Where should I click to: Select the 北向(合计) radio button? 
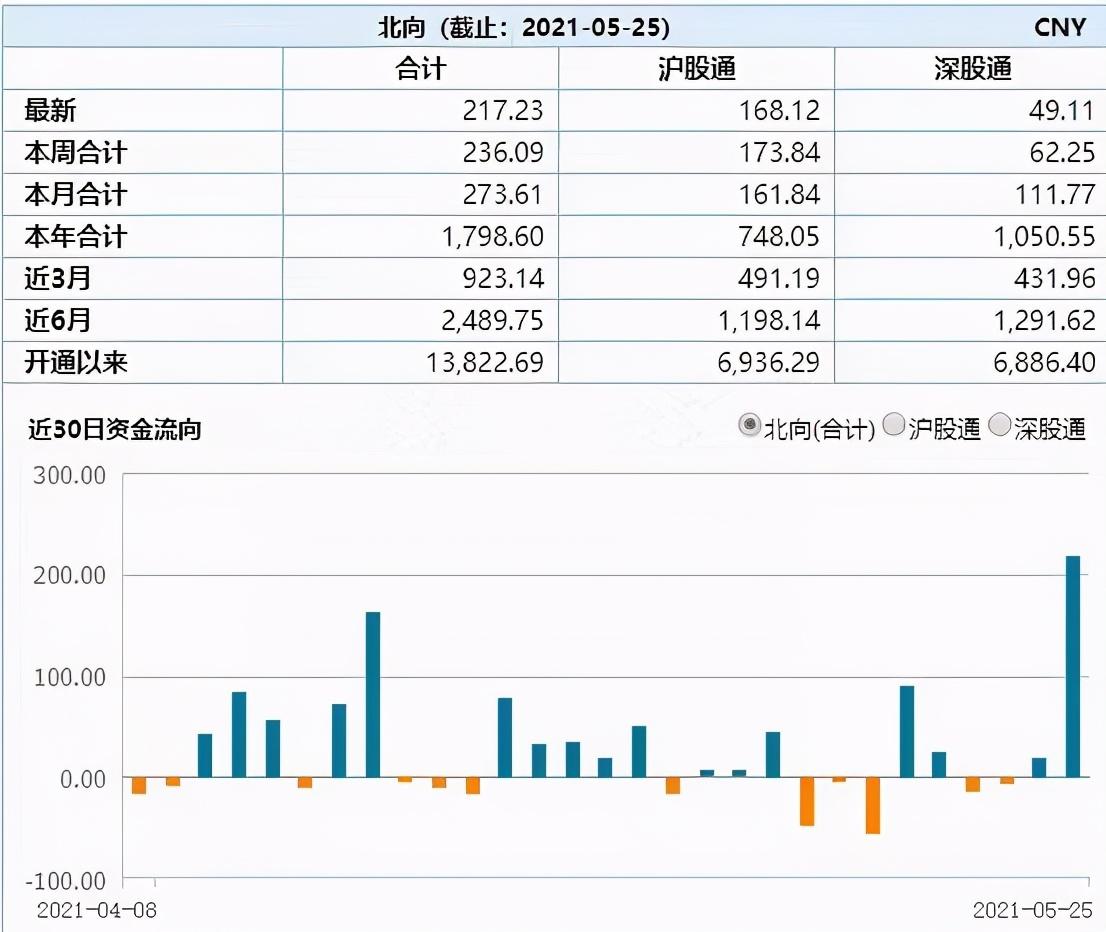(x=749, y=425)
